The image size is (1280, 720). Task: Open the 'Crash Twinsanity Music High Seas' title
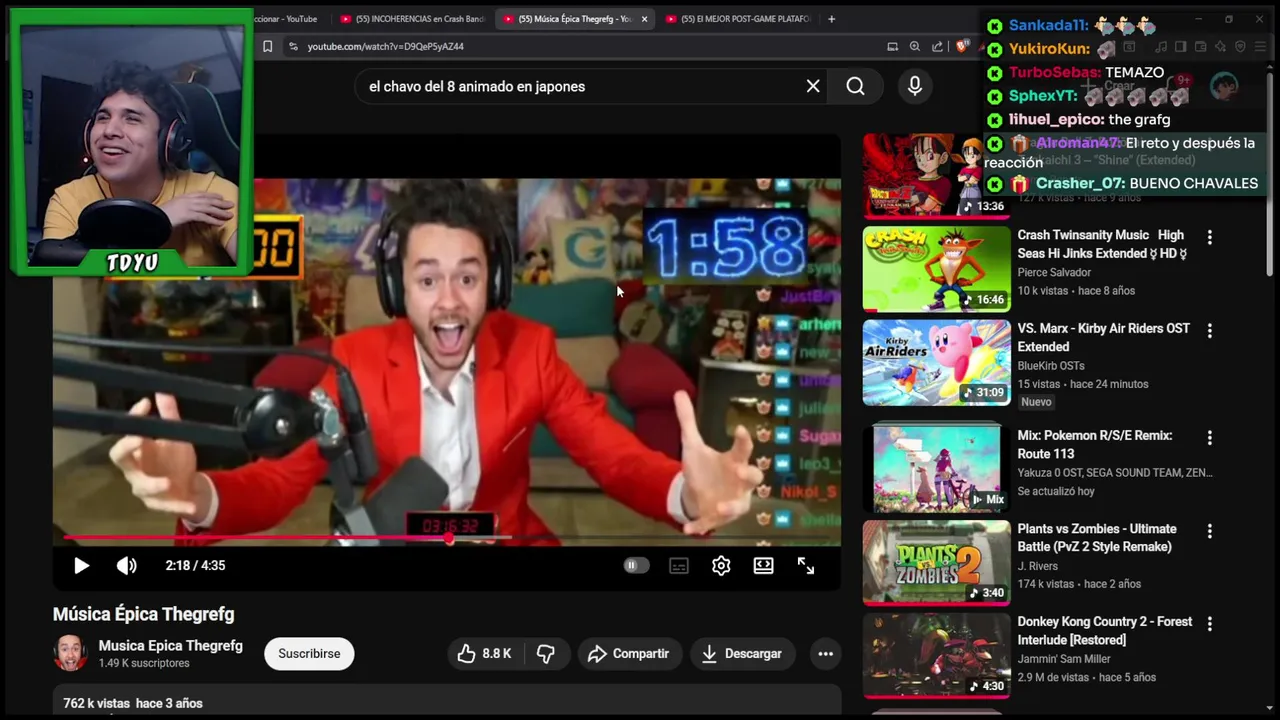coord(1102,244)
